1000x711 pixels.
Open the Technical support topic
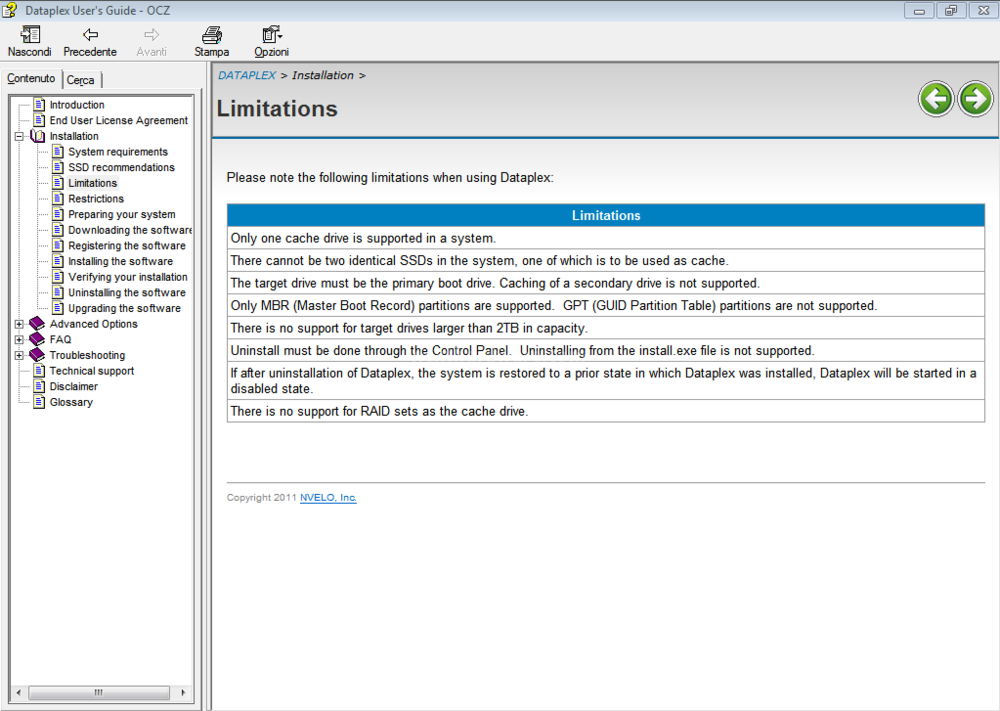(92, 370)
